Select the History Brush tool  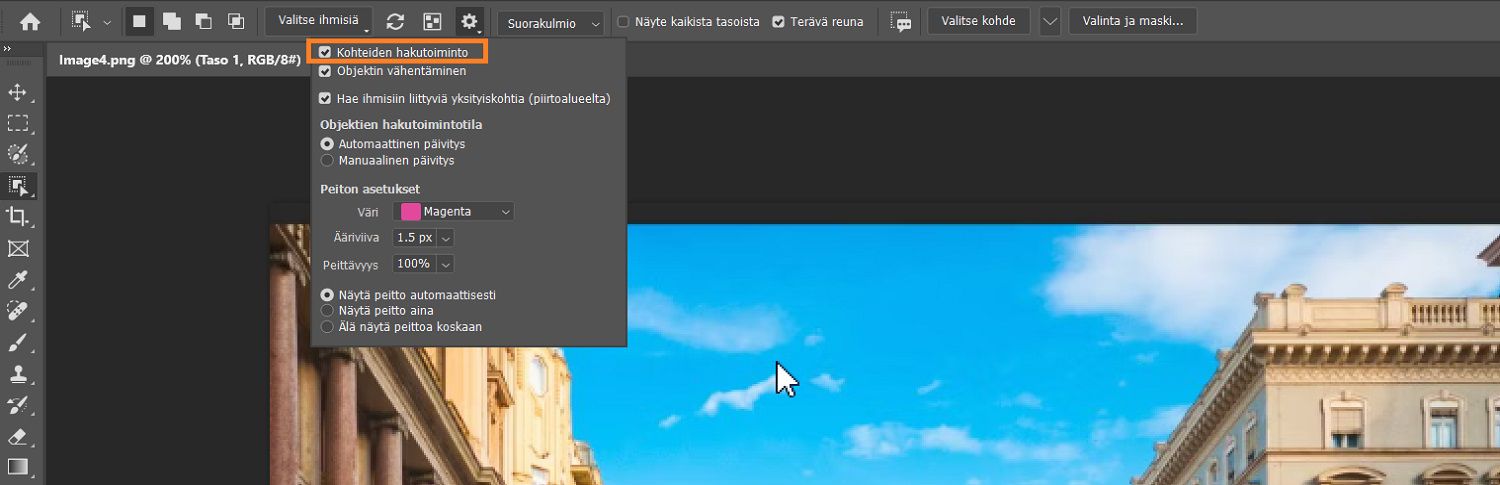point(18,405)
